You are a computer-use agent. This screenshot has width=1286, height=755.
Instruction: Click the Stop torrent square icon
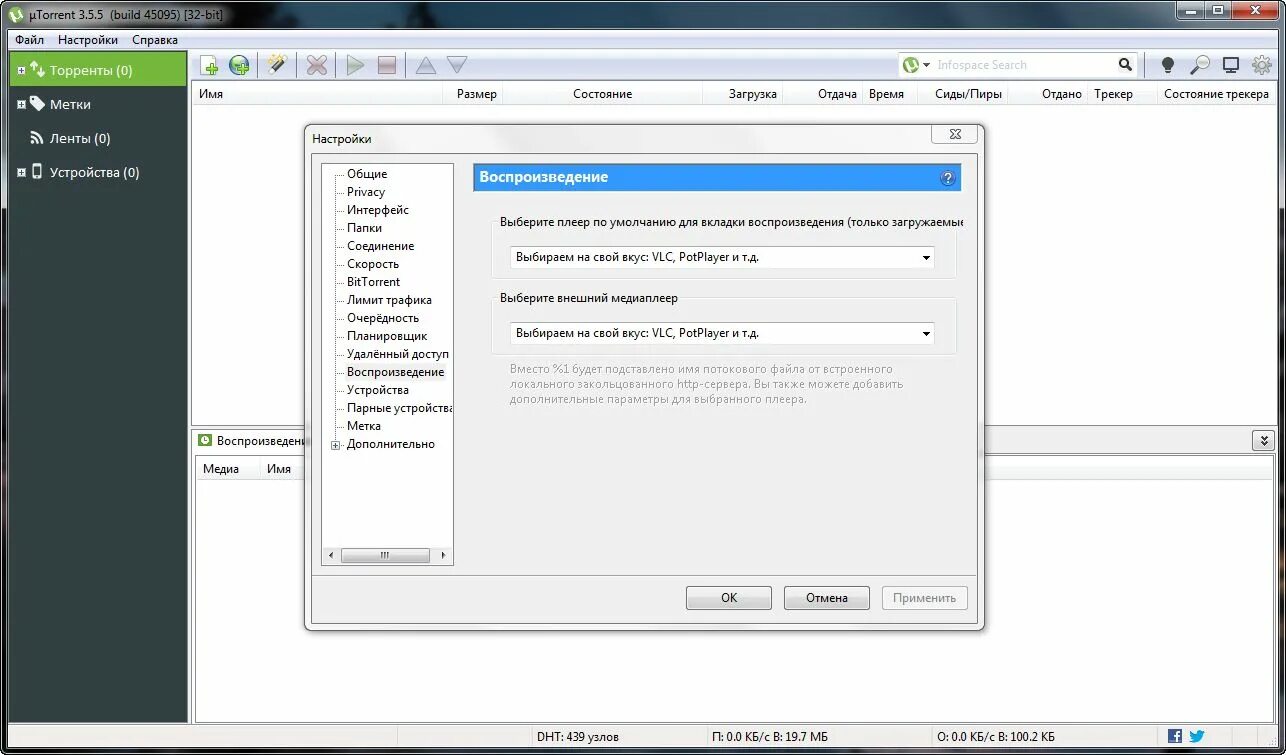coord(387,66)
